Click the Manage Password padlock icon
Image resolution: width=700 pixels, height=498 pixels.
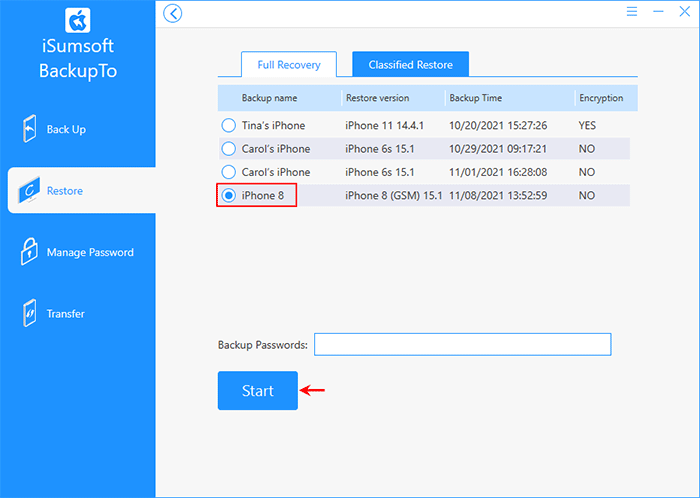pyautogui.click(x=29, y=252)
